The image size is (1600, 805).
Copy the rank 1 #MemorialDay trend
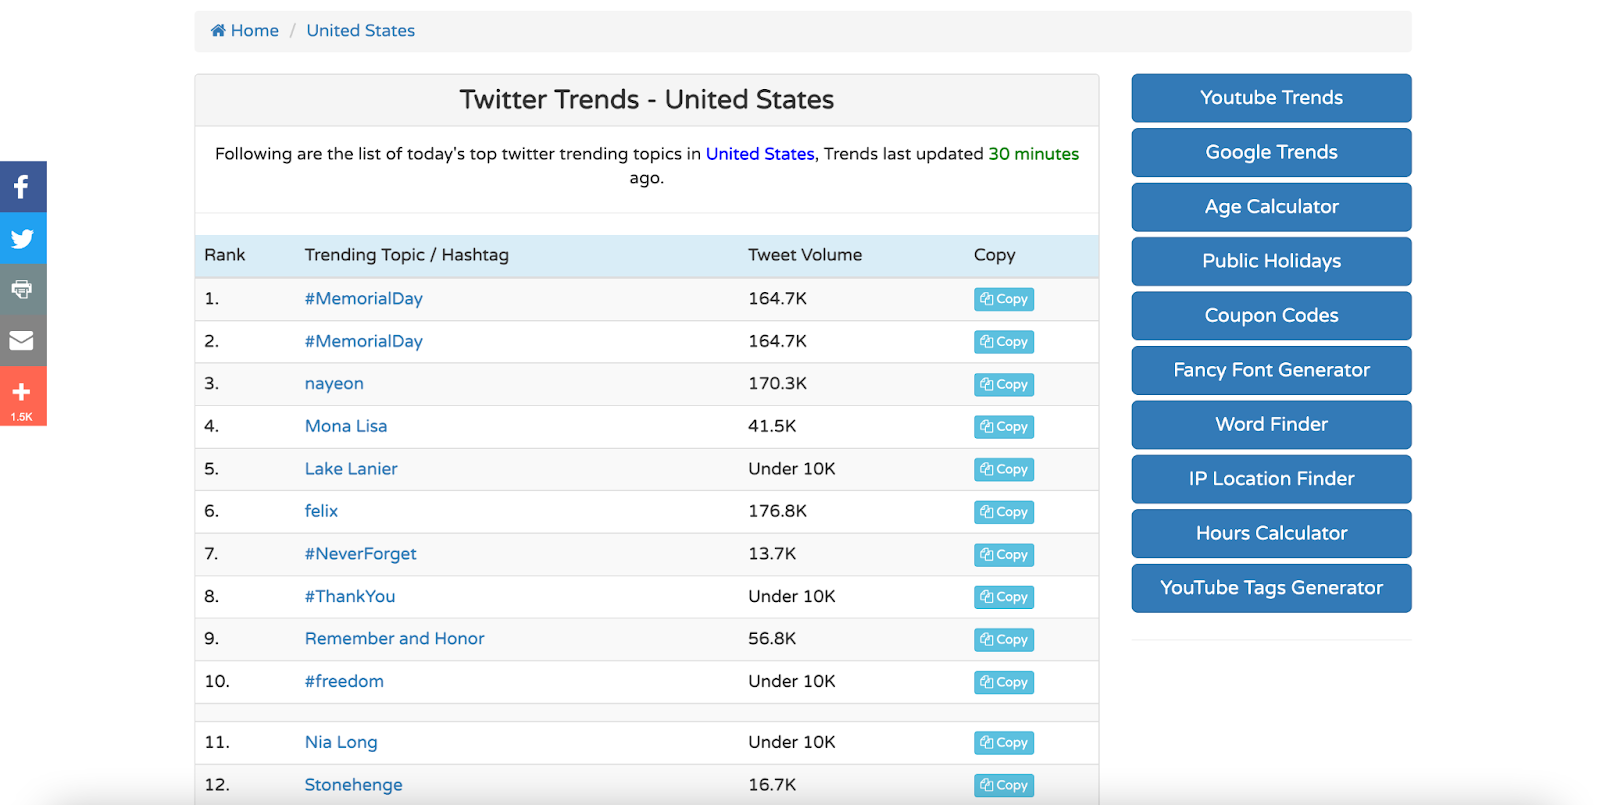pos(1004,299)
